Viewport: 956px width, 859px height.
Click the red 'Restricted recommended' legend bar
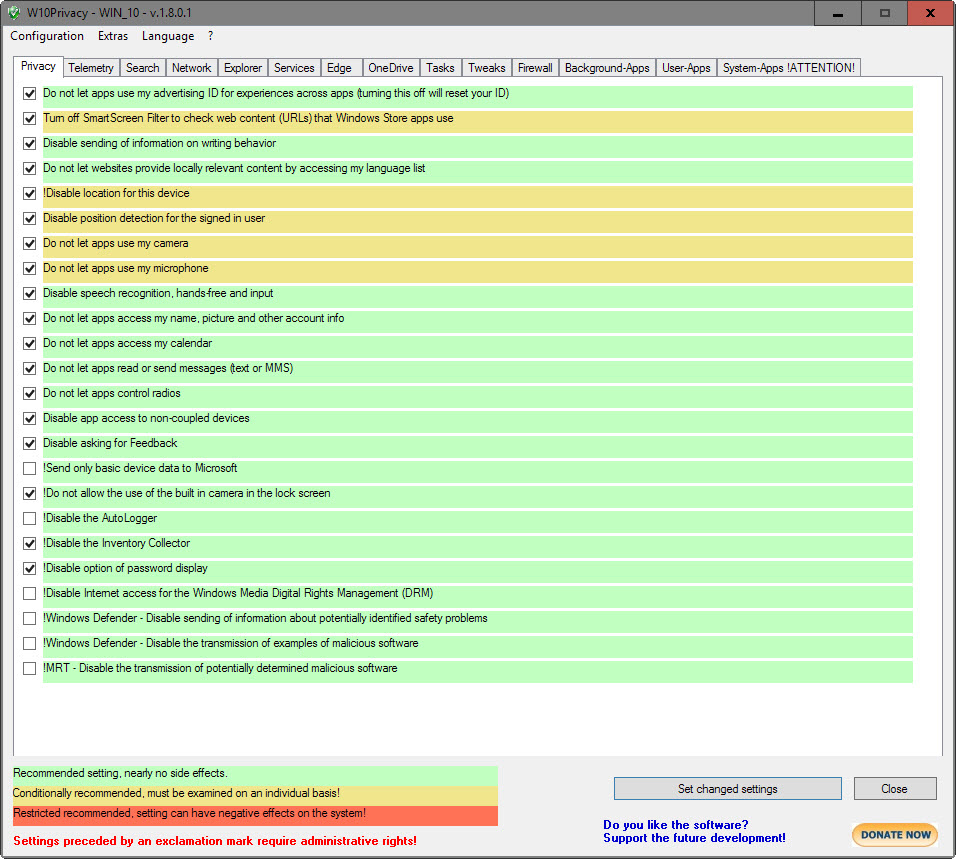(x=255, y=816)
